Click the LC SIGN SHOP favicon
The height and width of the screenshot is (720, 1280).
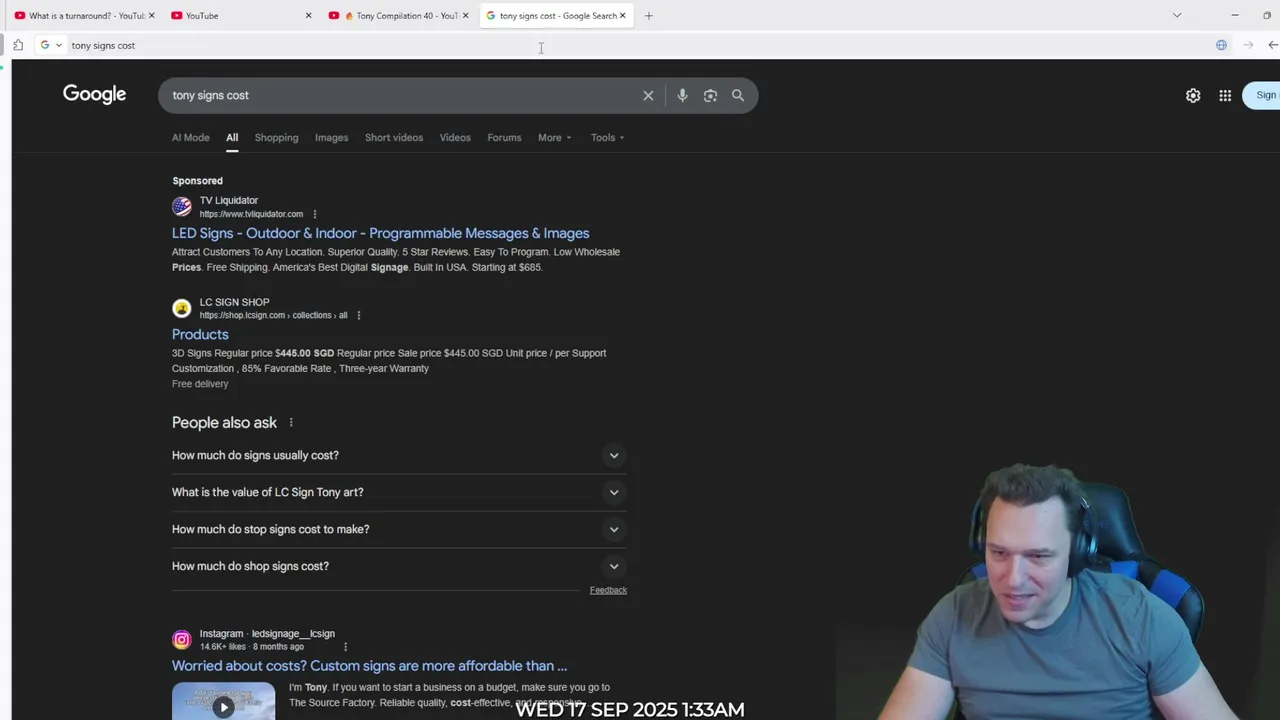181,308
